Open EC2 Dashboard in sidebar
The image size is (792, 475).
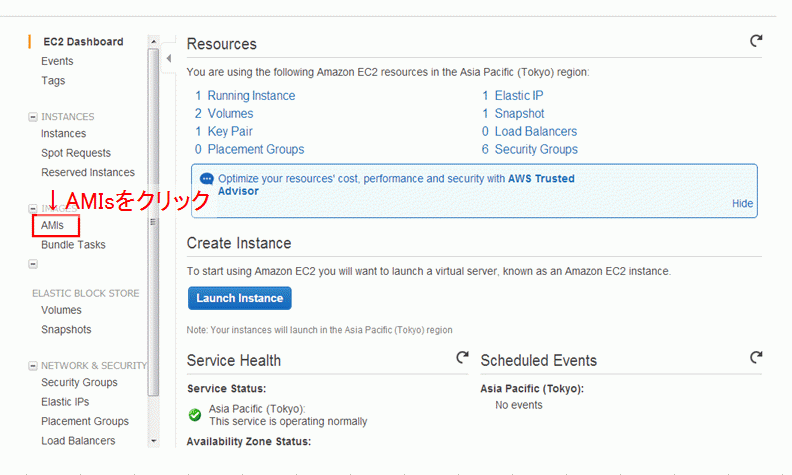[x=83, y=42]
